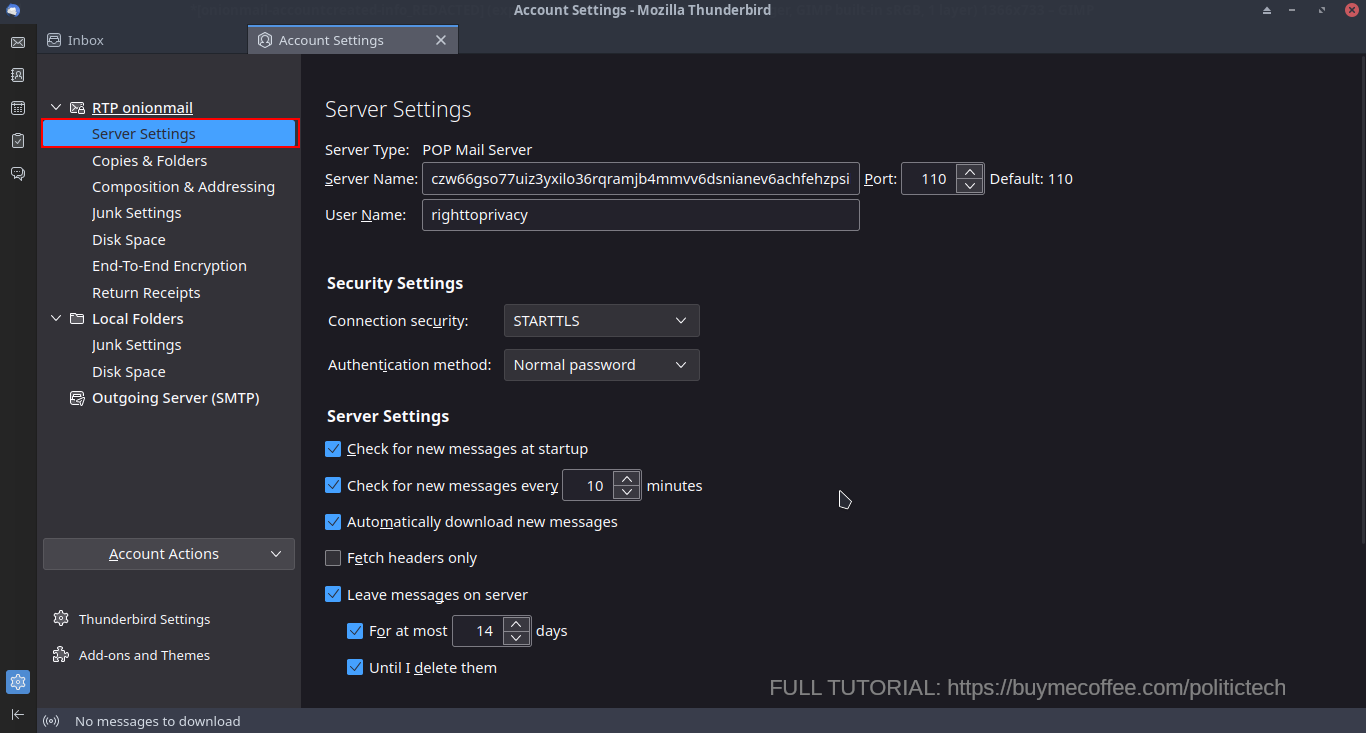
Task: Select Server Settings in the account tree
Action: 170,134
